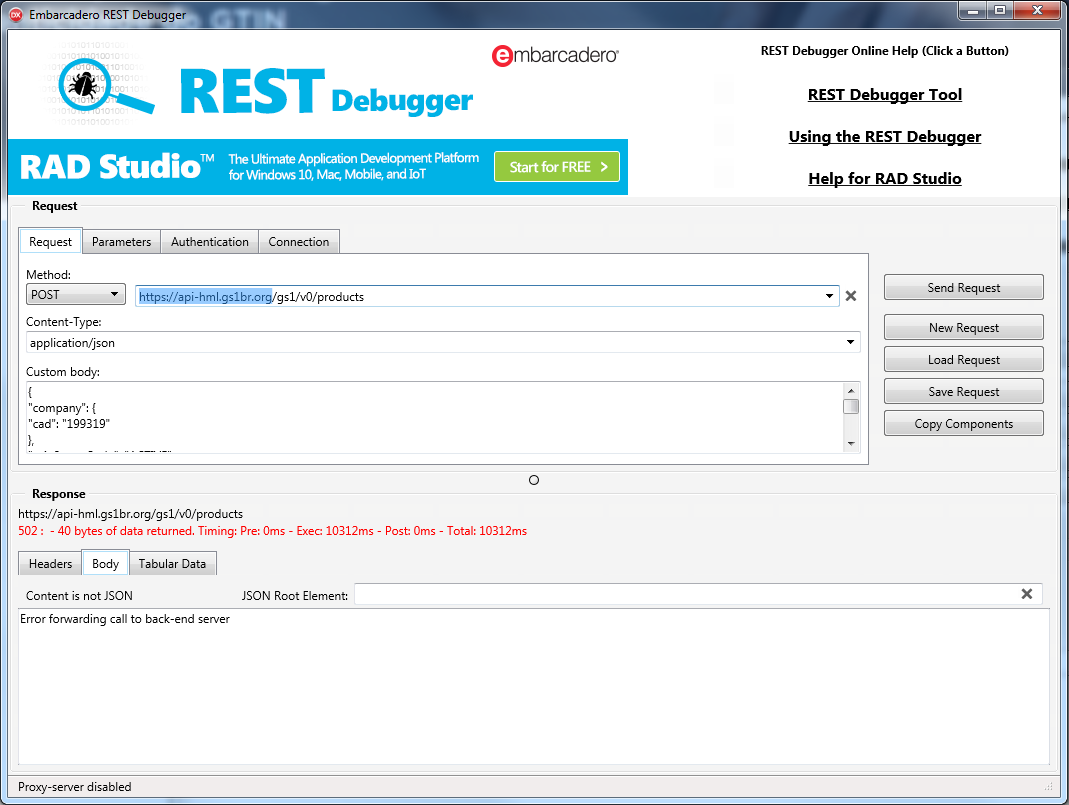Click the Embarcadero logo
The width and height of the screenshot is (1069, 805).
point(555,56)
